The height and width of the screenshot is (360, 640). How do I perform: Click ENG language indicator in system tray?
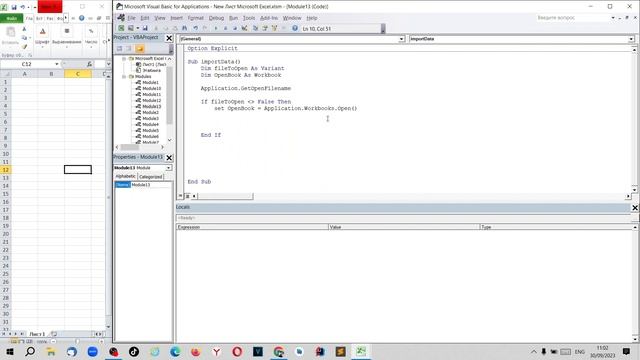pos(580,351)
